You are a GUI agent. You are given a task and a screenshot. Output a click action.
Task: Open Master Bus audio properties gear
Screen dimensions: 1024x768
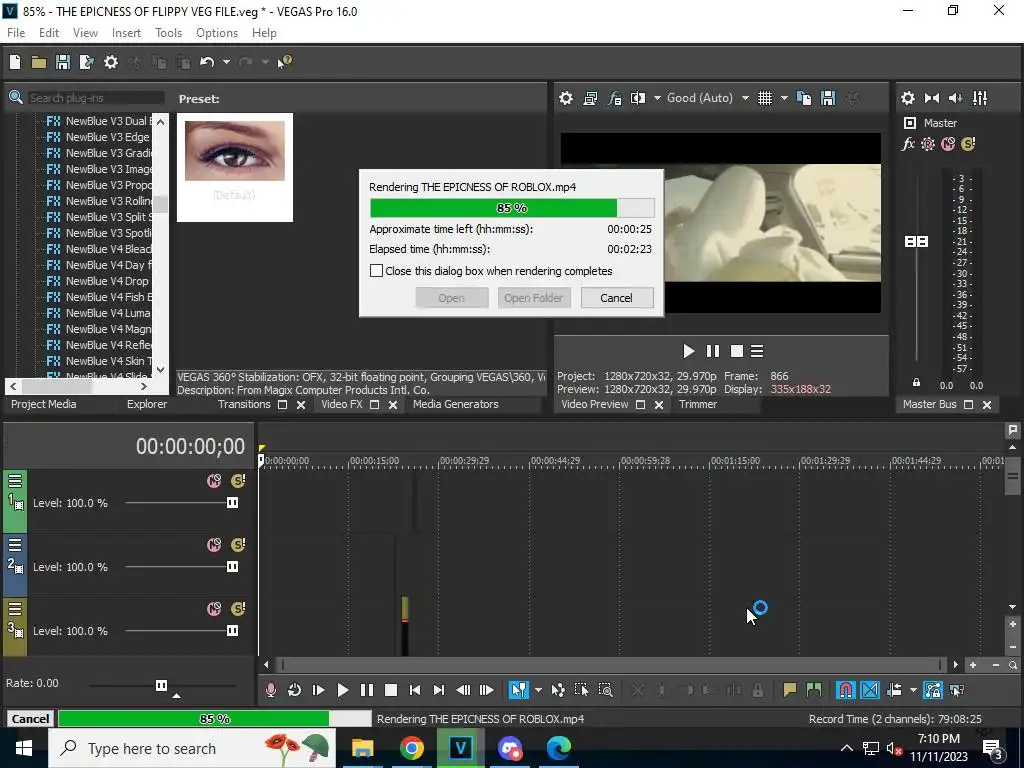pos(908,98)
